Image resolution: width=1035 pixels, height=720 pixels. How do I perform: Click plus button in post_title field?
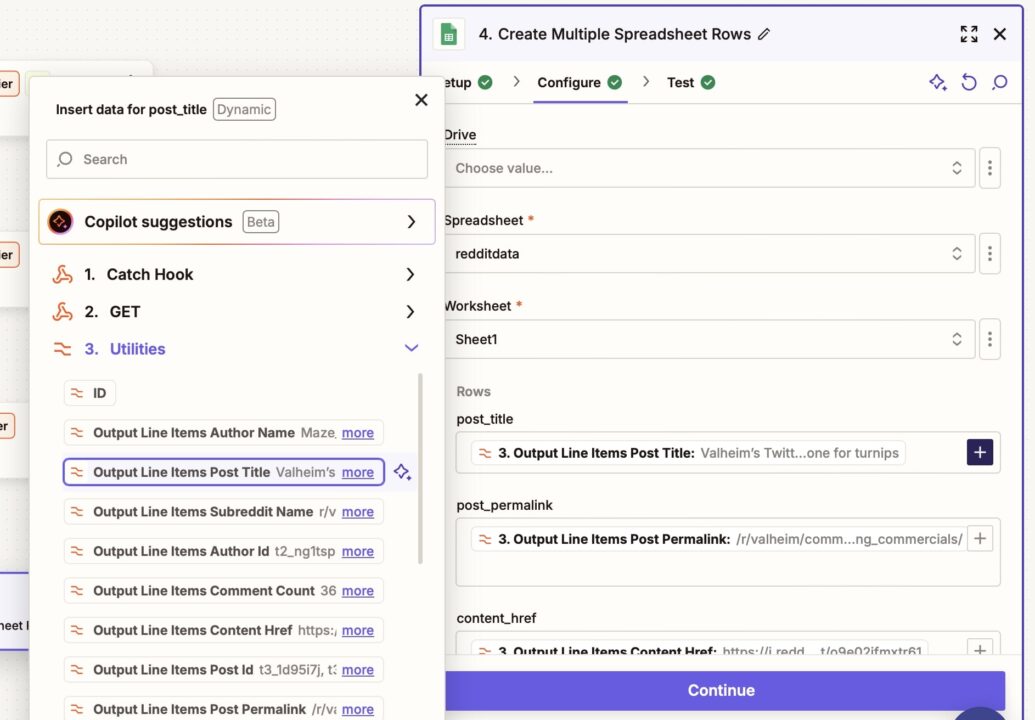(x=980, y=452)
